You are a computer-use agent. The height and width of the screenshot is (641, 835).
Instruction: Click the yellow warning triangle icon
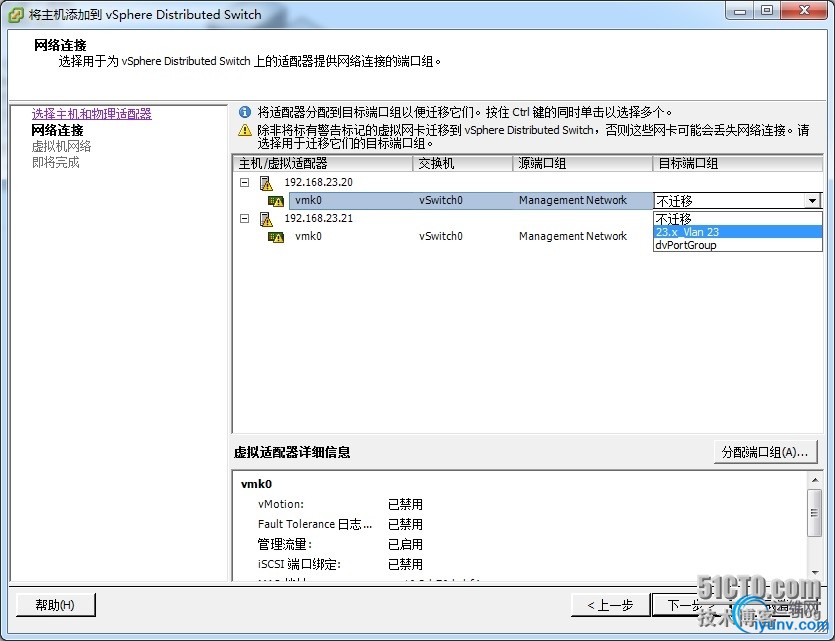pyautogui.click(x=245, y=130)
